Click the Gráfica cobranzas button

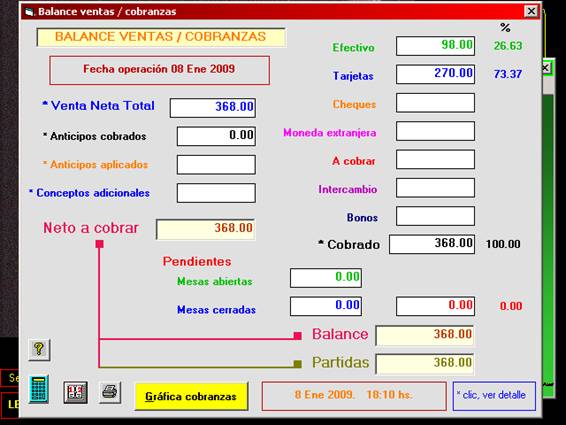click(191, 396)
